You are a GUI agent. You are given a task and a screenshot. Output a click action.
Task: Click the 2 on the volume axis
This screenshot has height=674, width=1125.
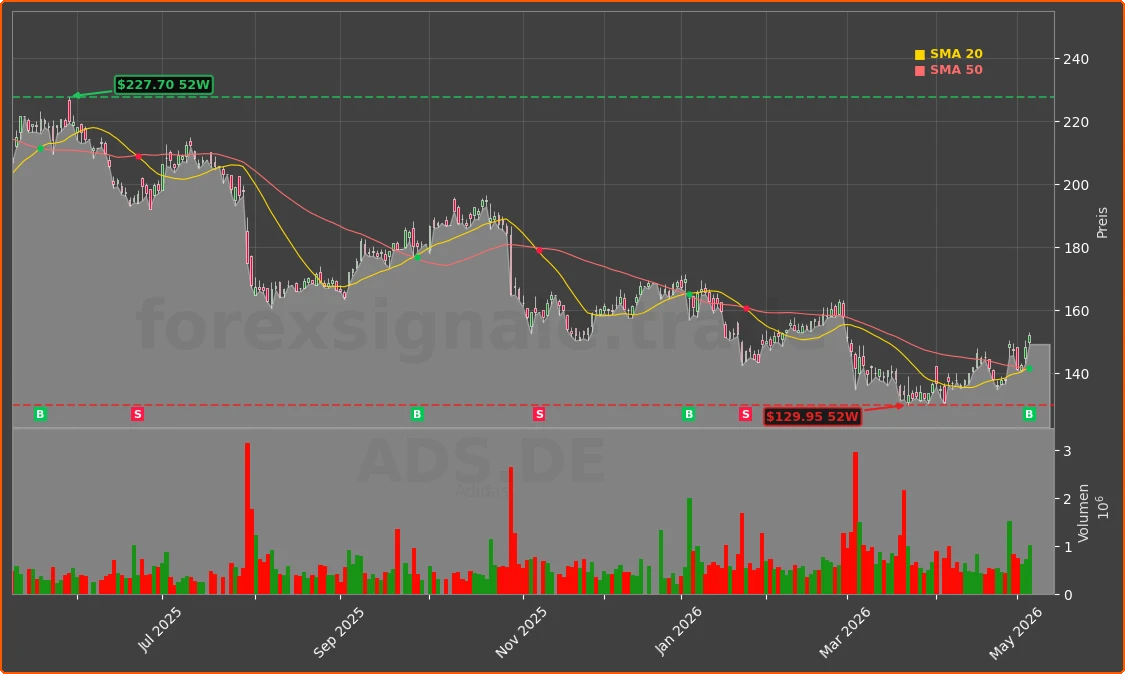point(1068,499)
